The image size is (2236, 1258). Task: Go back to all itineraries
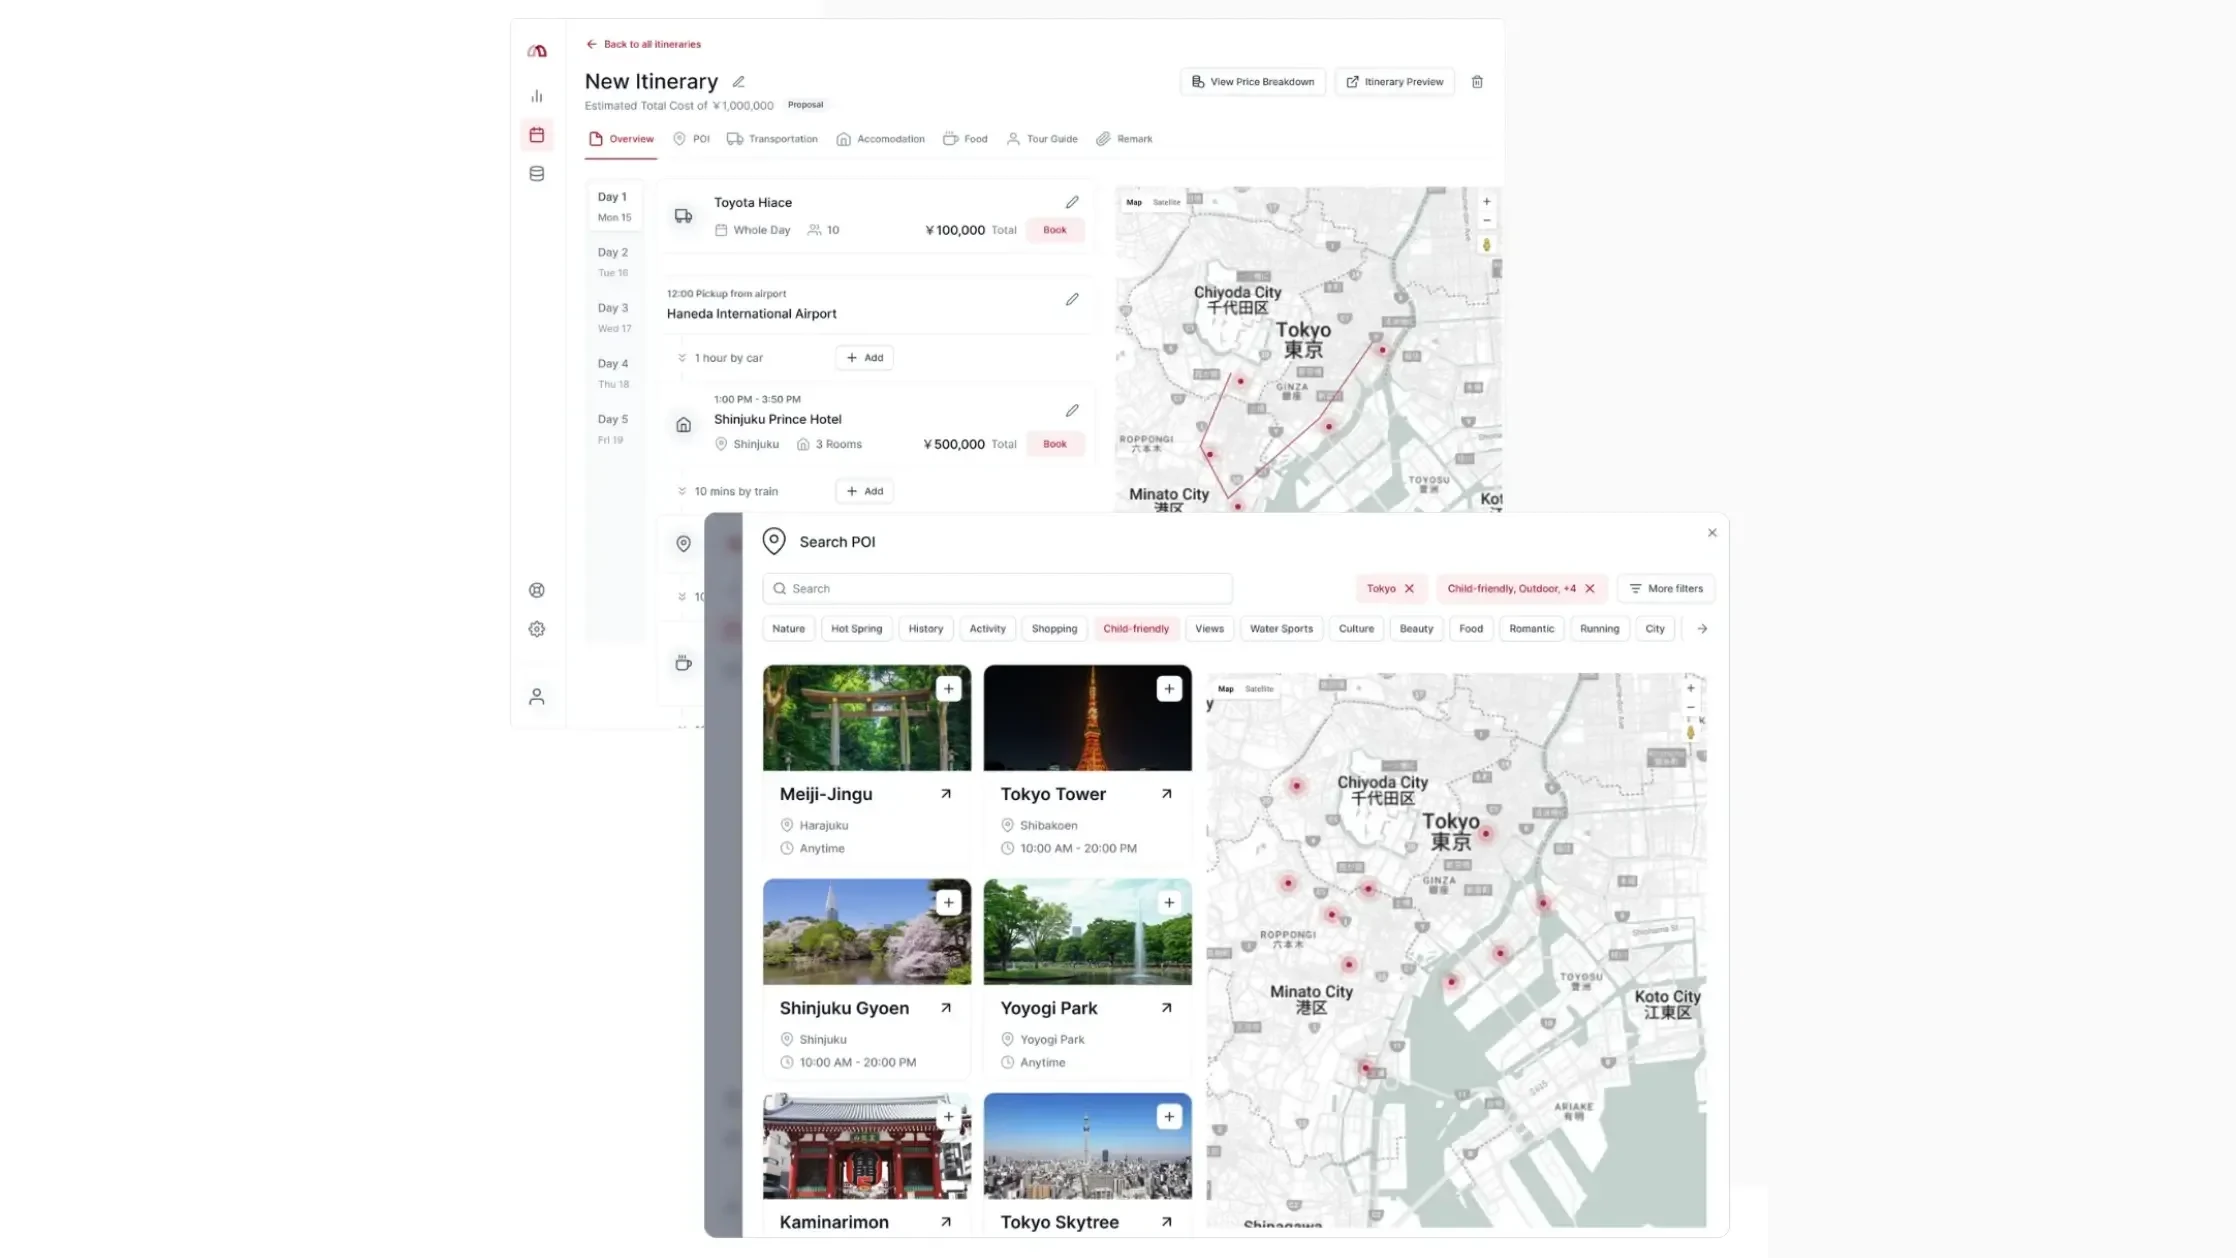click(x=643, y=44)
